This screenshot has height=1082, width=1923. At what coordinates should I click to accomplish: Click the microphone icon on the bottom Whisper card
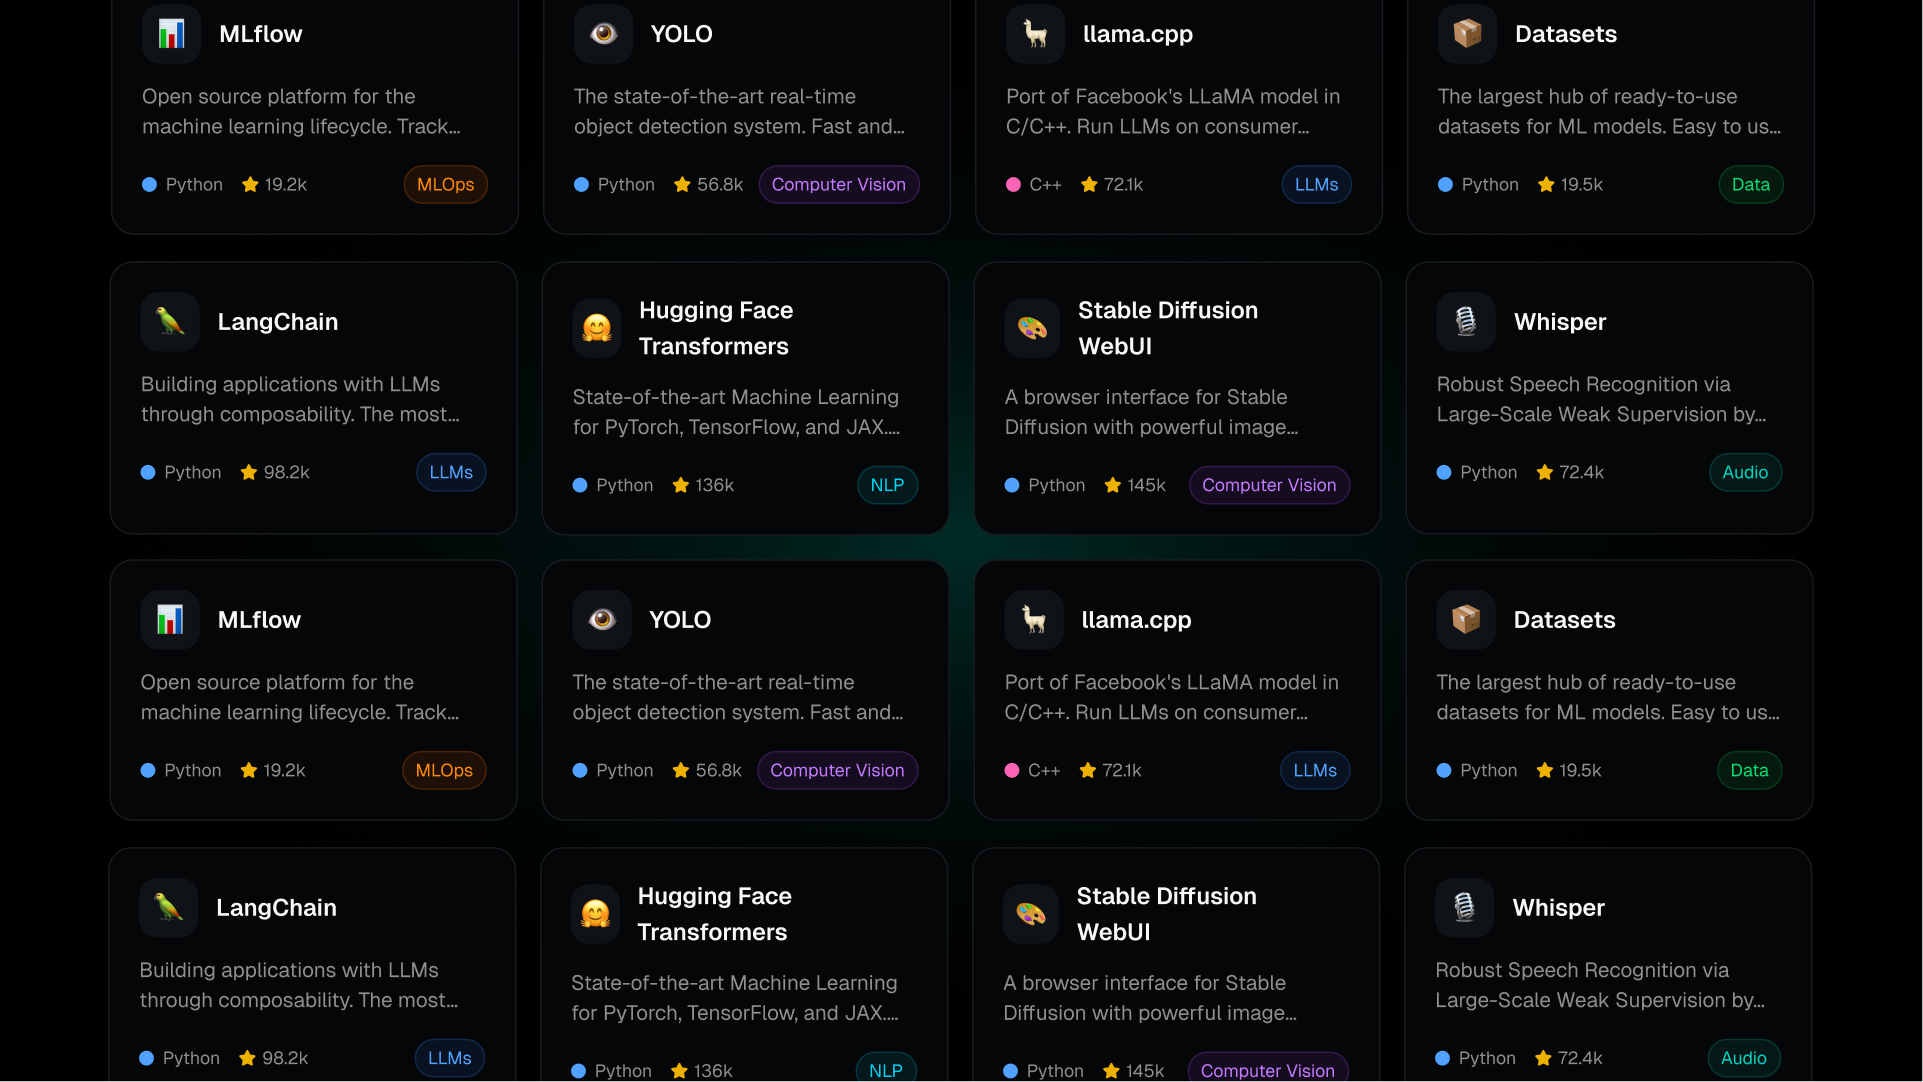pos(1465,908)
